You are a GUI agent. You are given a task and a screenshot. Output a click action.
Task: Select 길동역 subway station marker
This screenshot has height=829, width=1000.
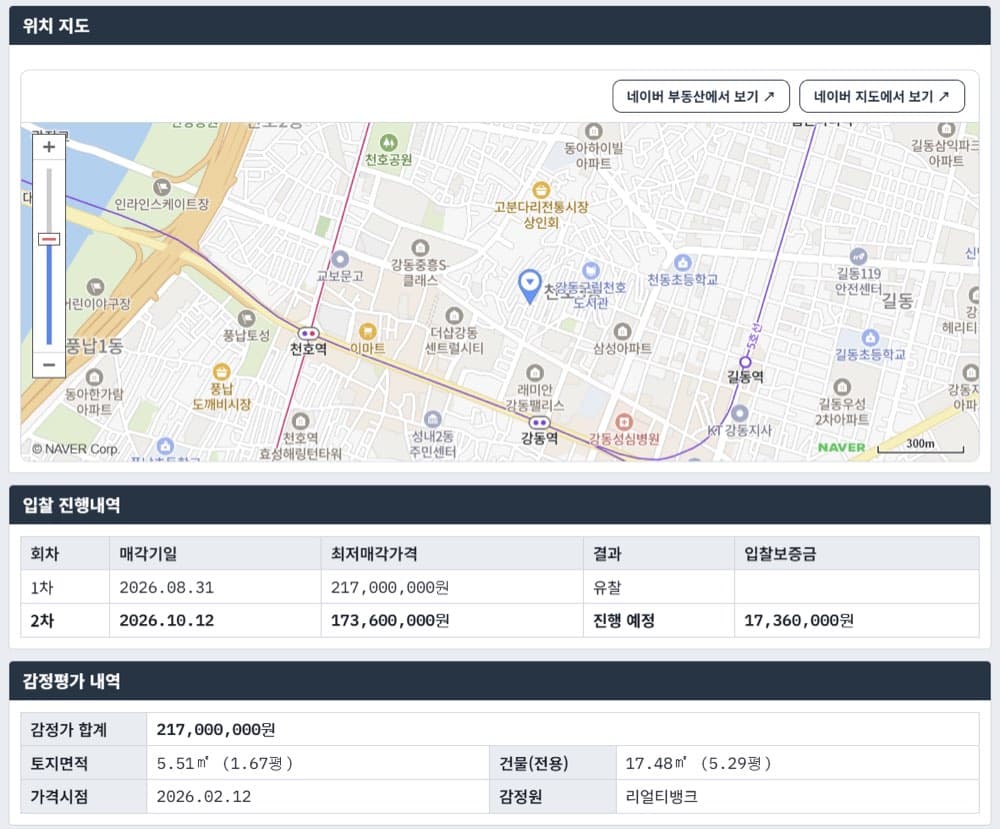click(745, 362)
